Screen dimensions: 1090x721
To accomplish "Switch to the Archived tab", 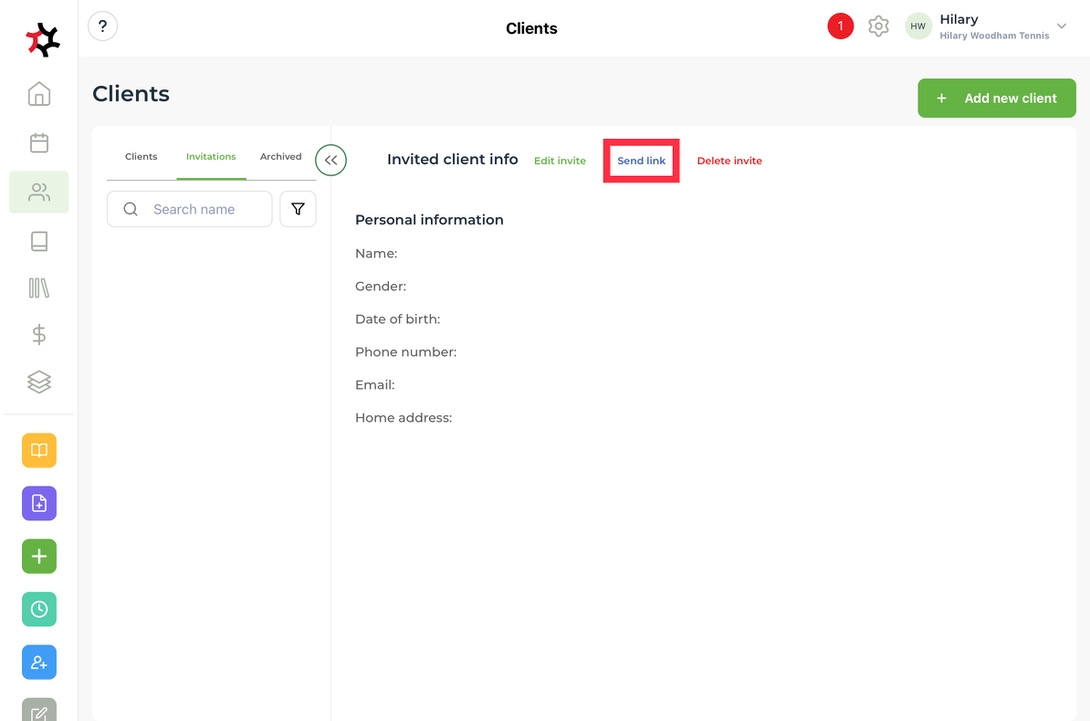I will 281,157.
